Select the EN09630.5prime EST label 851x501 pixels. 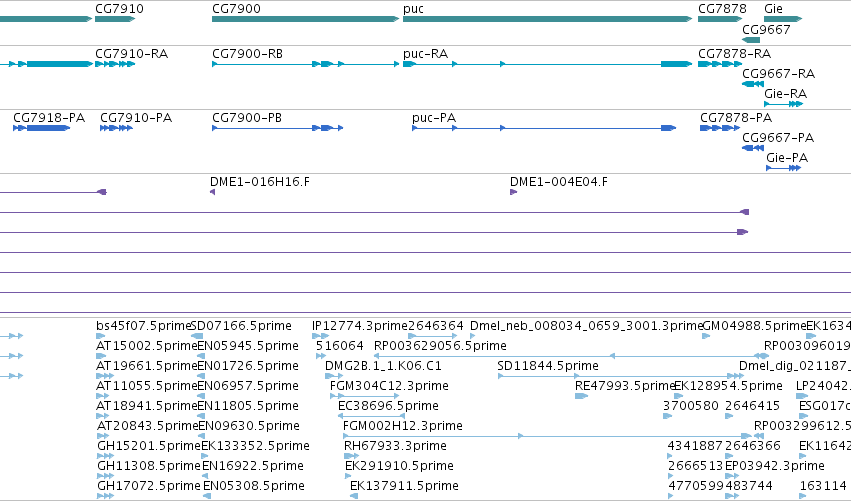tap(249, 426)
